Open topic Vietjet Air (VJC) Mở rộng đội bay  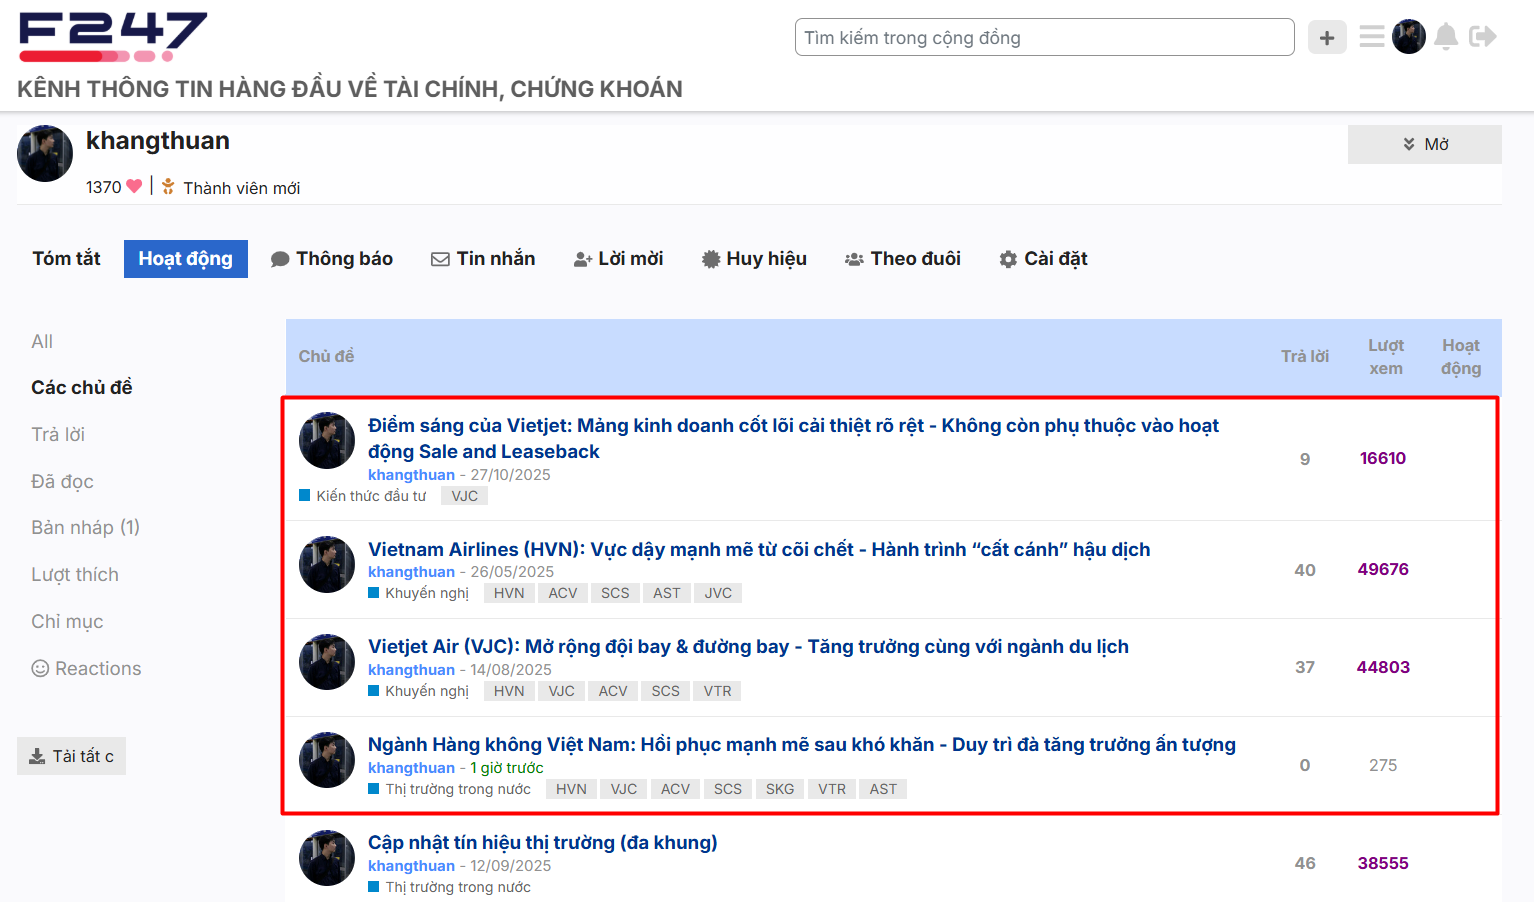(x=748, y=647)
